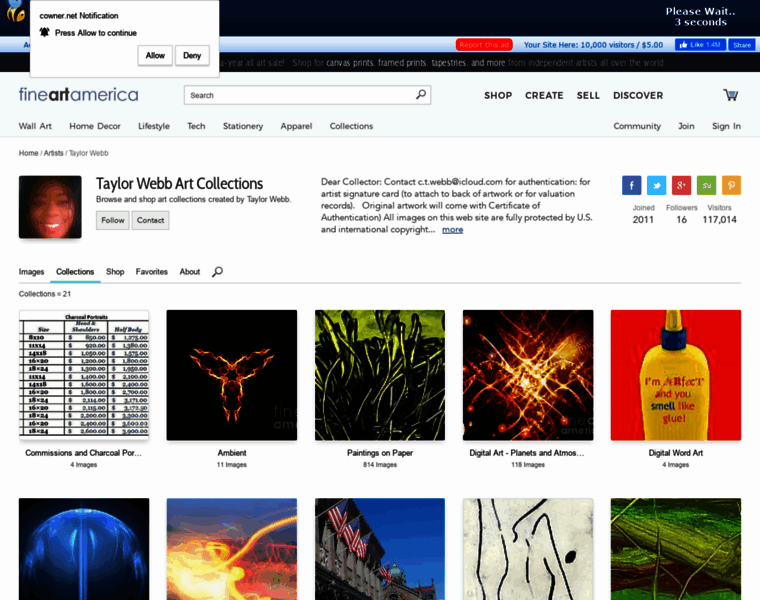Share via the orange Pinterest icon
This screenshot has width=760, height=600.
(731, 185)
